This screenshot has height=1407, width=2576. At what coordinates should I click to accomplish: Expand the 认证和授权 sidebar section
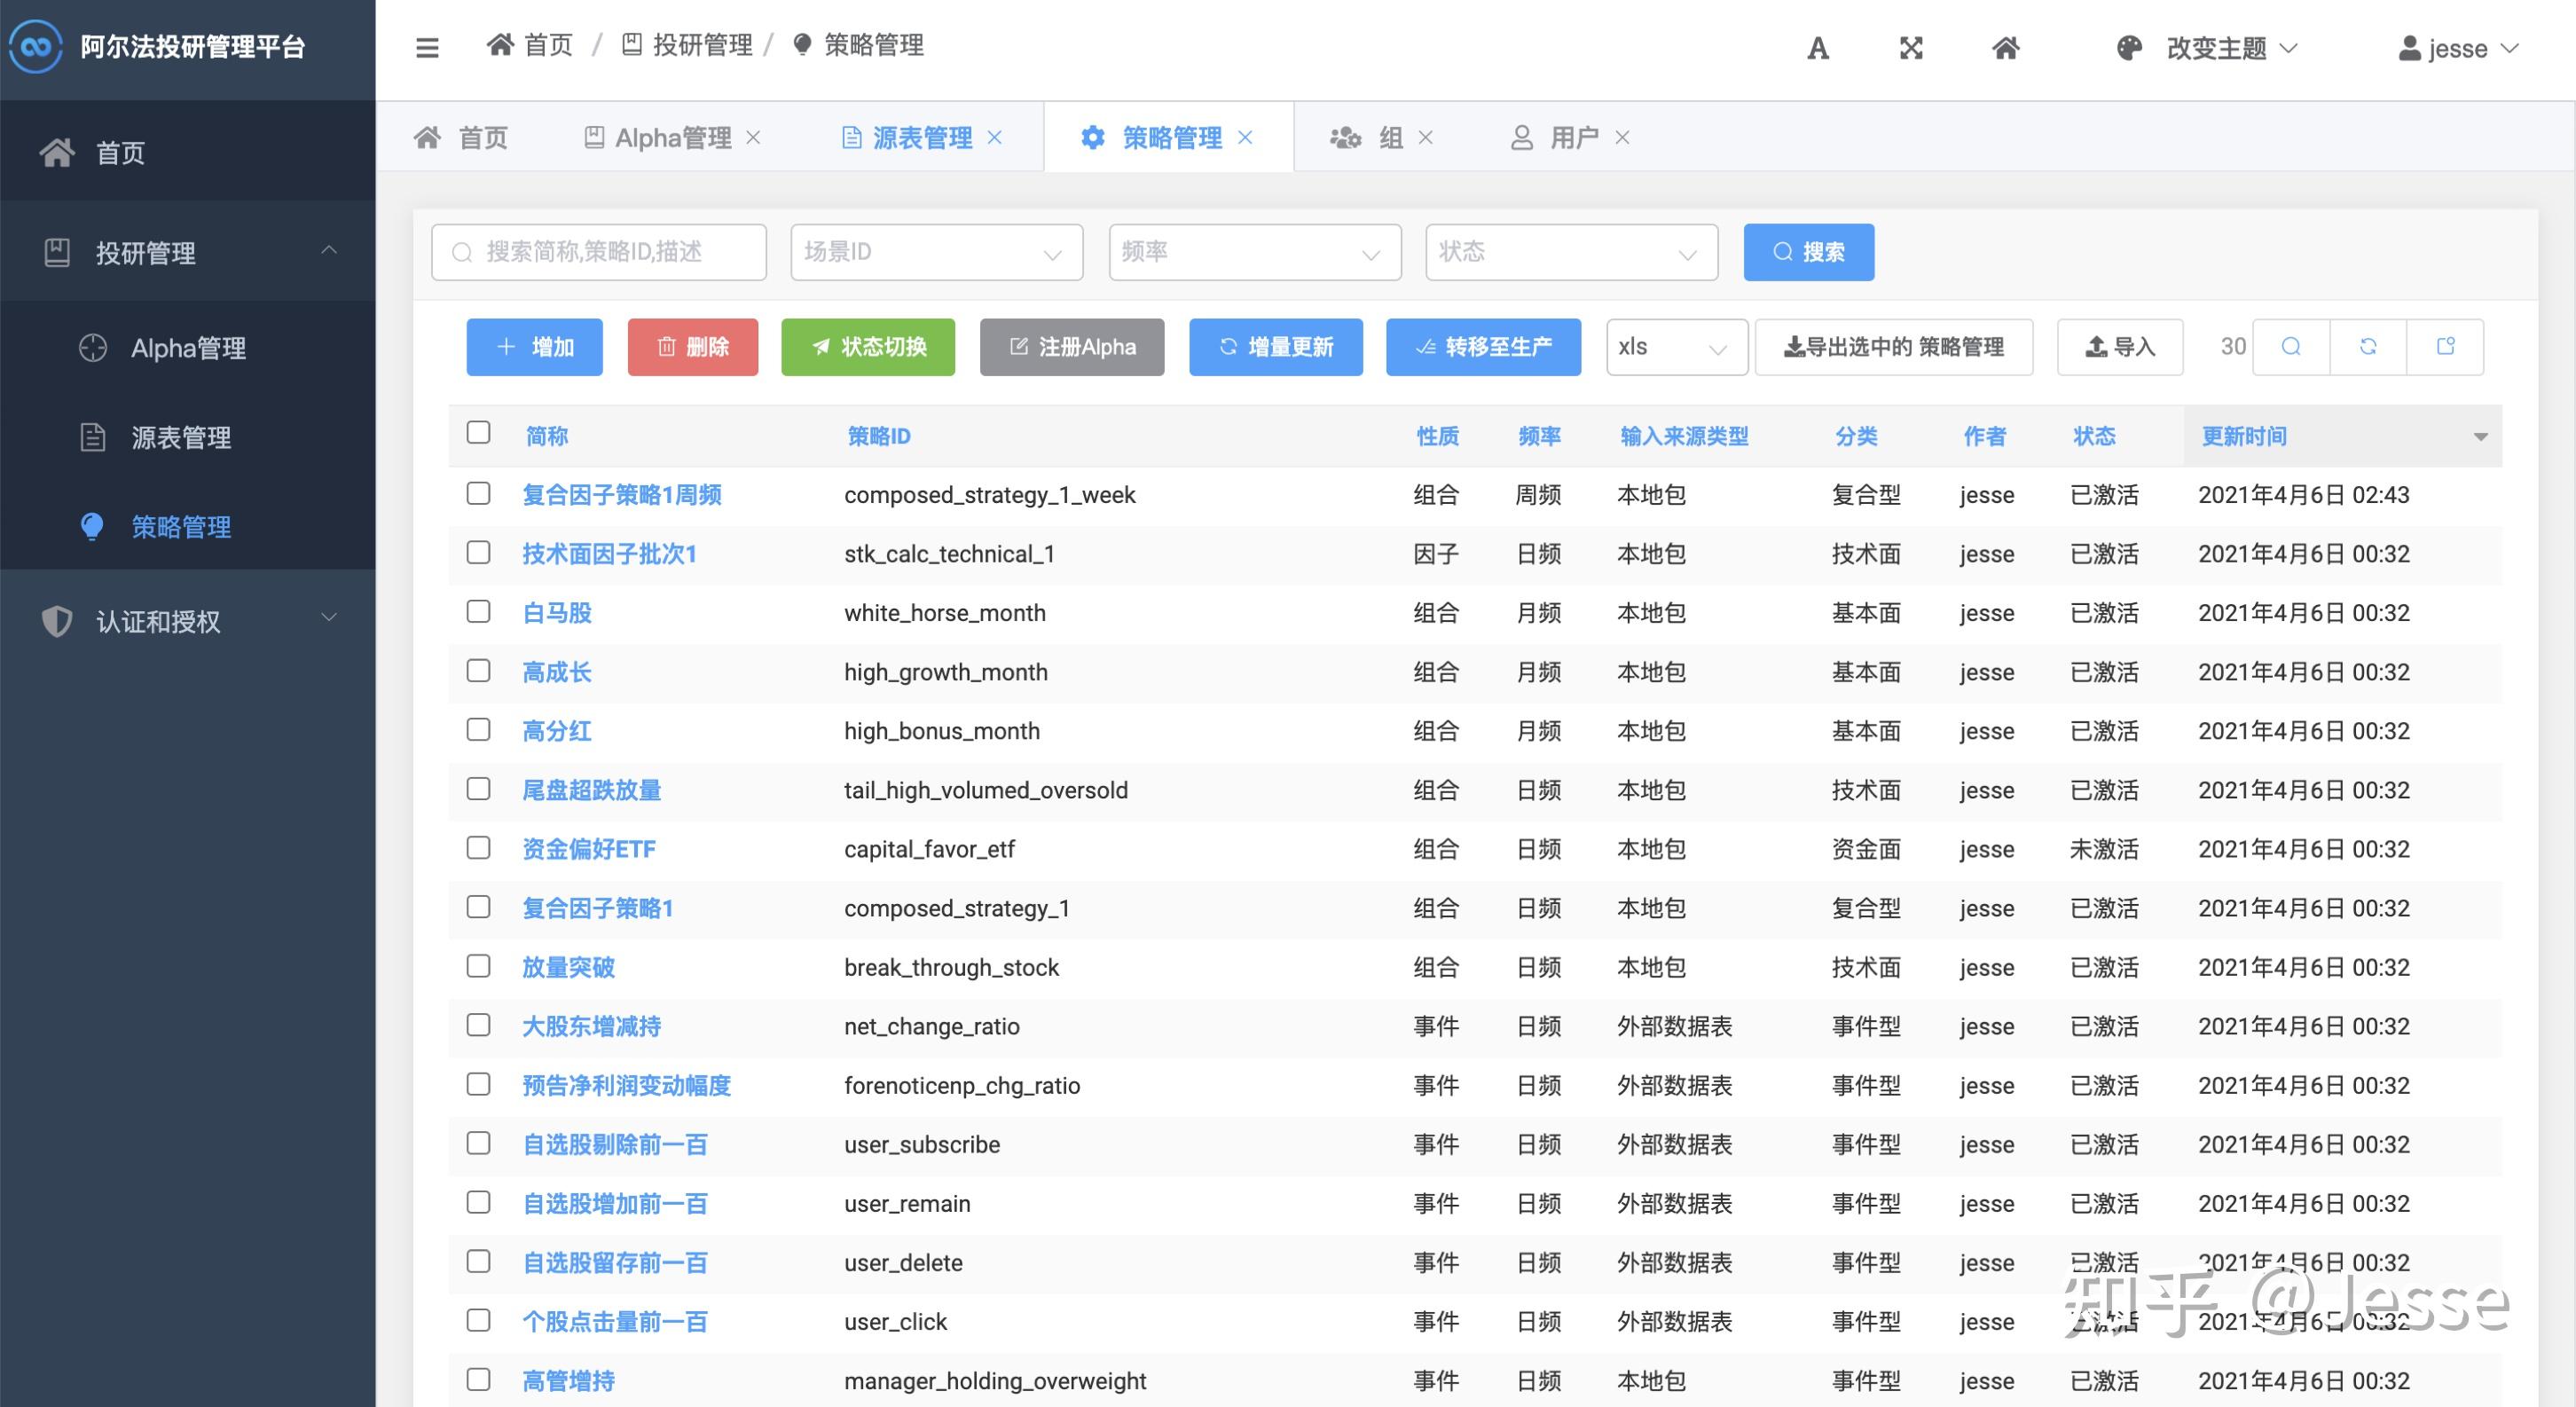(188, 621)
